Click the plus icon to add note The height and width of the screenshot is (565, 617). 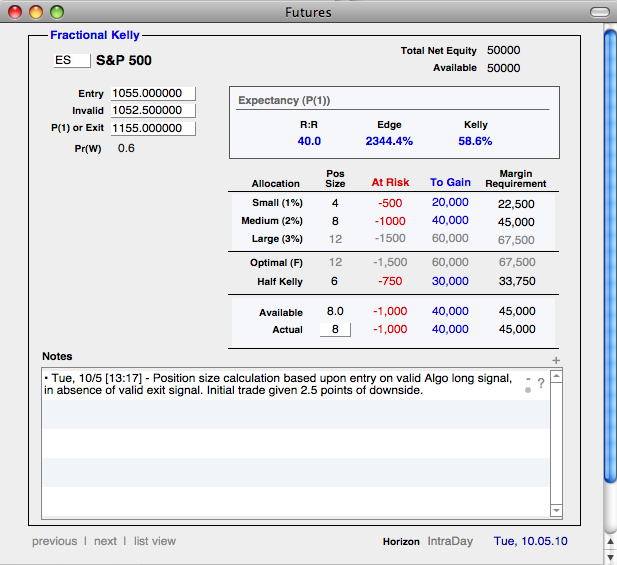(x=556, y=360)
